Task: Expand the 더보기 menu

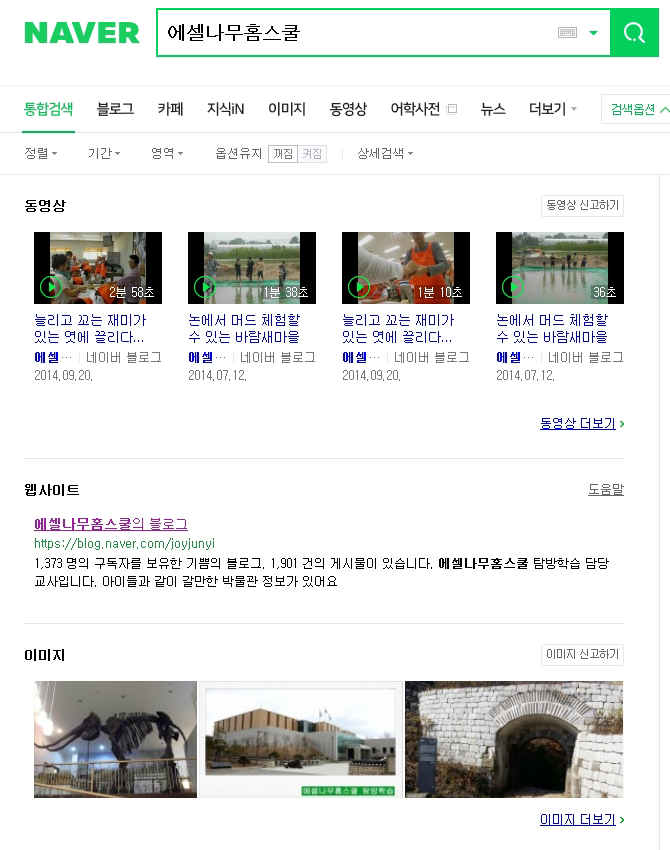Action: tap(552, 109)
